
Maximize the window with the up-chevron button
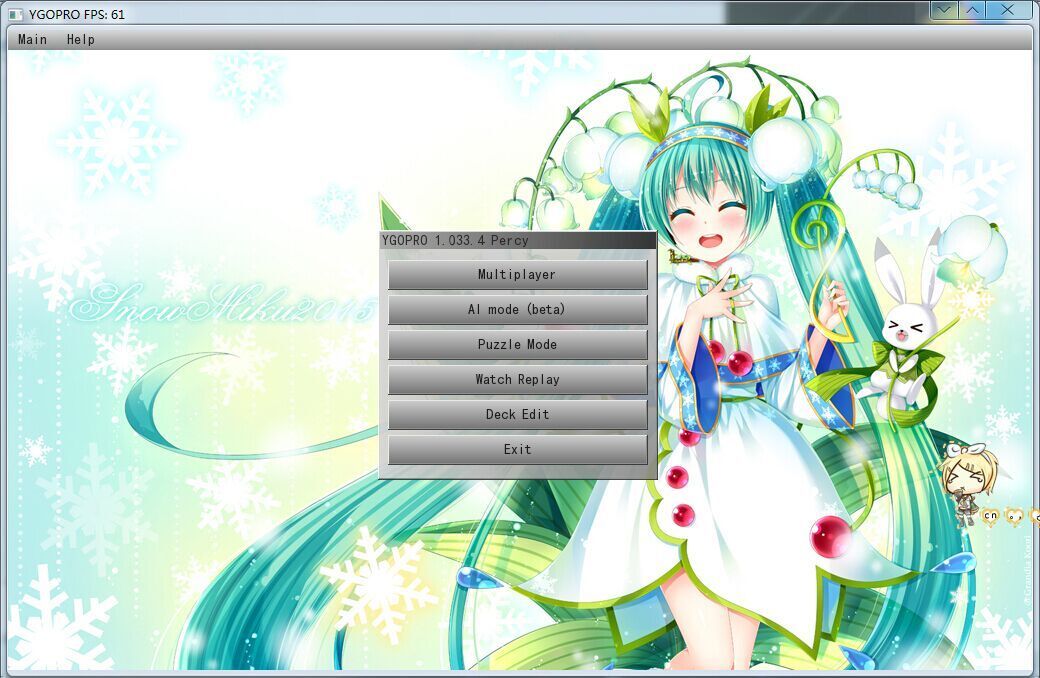tap(973, 10)
